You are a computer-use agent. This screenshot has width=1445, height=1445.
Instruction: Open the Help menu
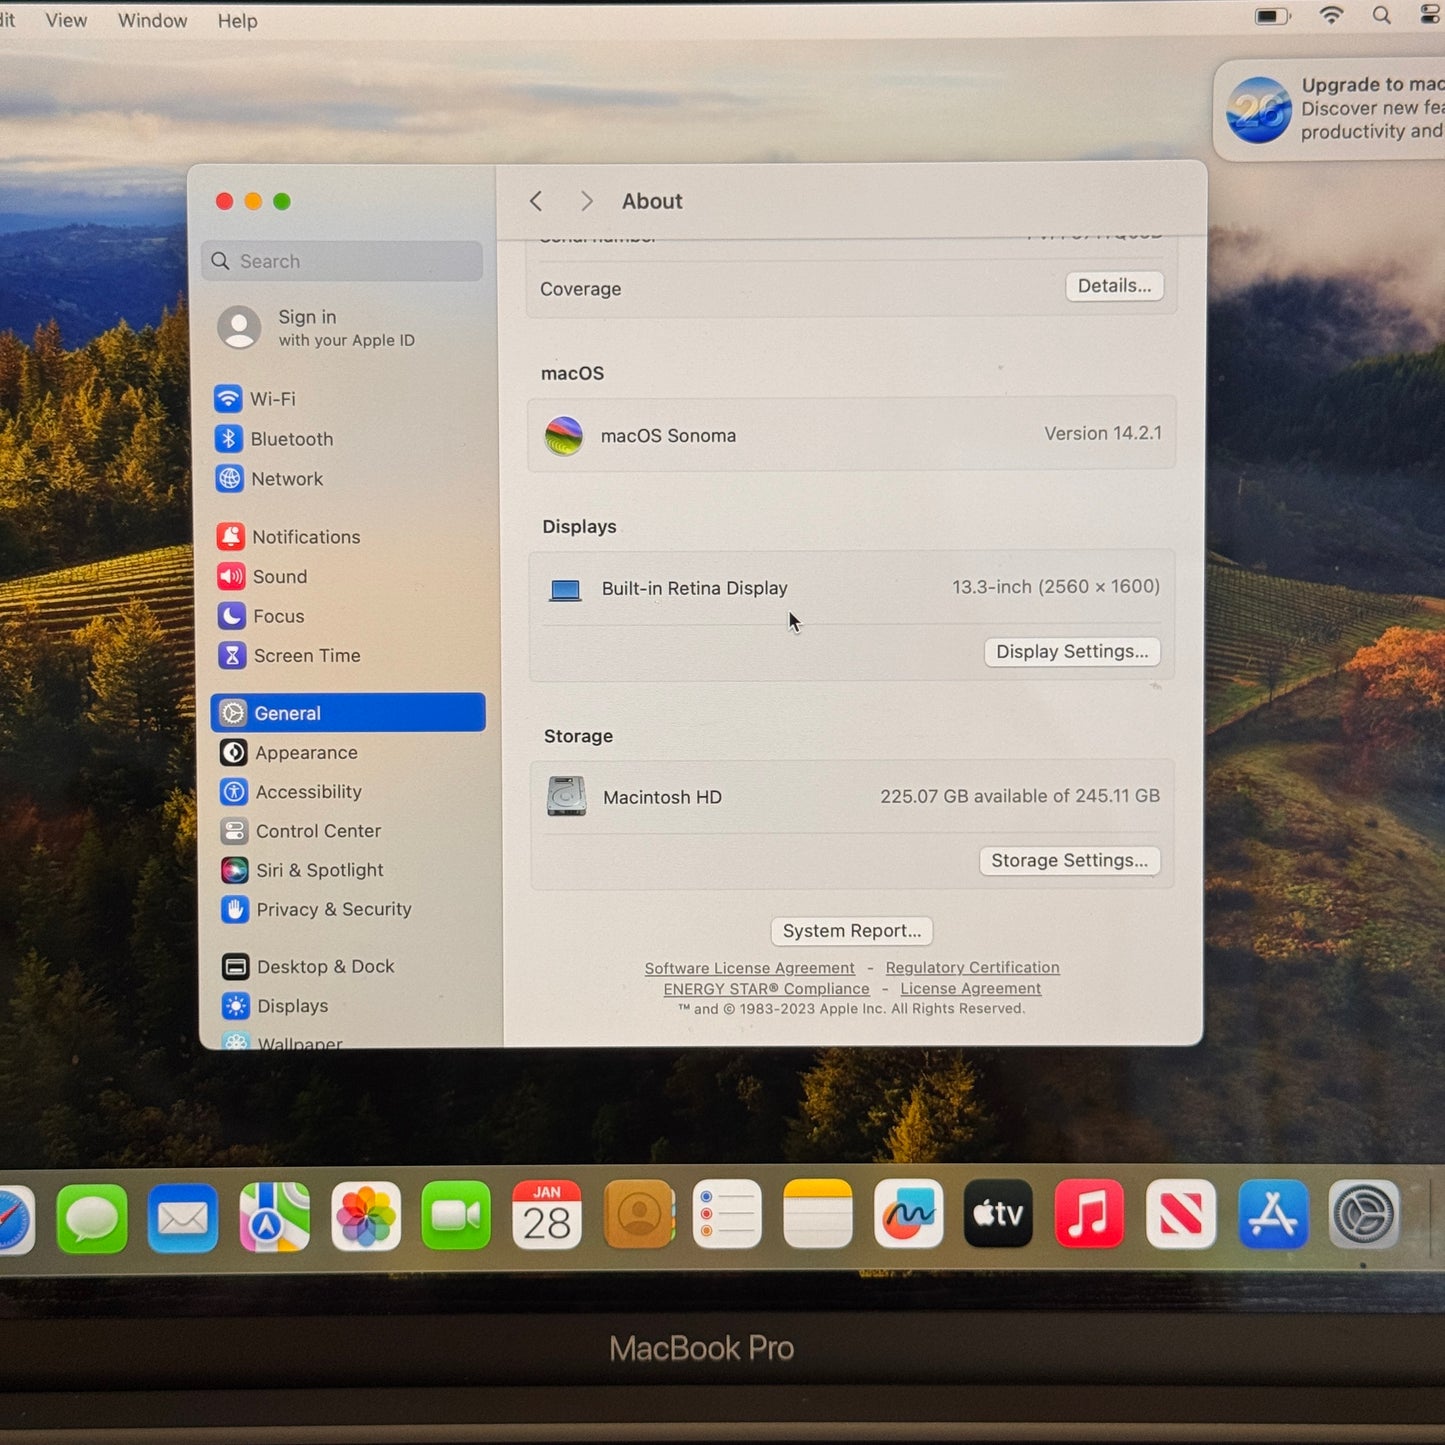237,20
